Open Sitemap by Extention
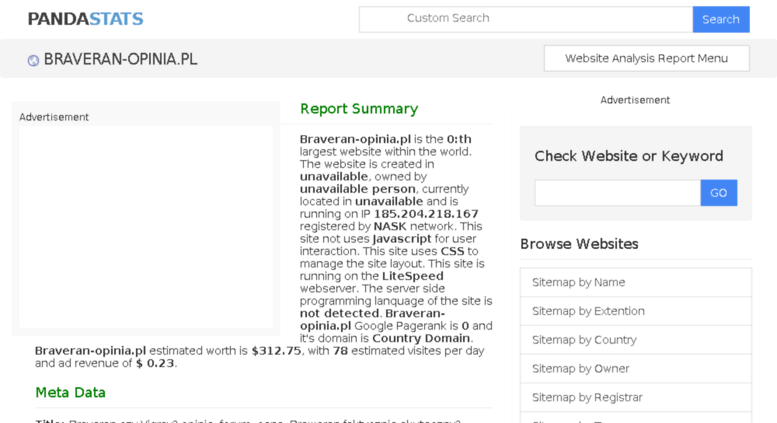The image size is (777, 423). tap(636, 311)
